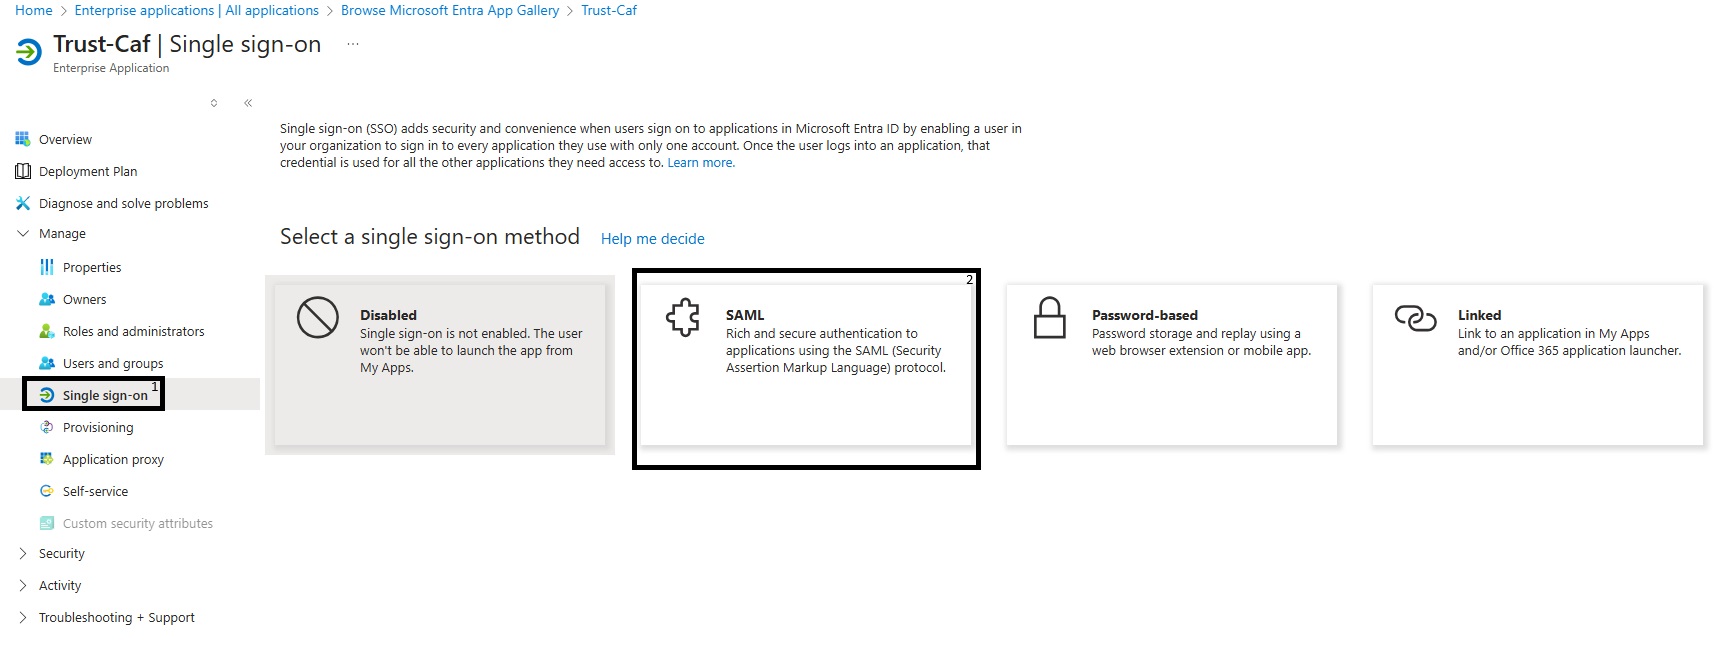Click the 'Enterprise Application' subtitle text
The height and width of the screenshot is (667, 1716).
[x=111, y=68]
